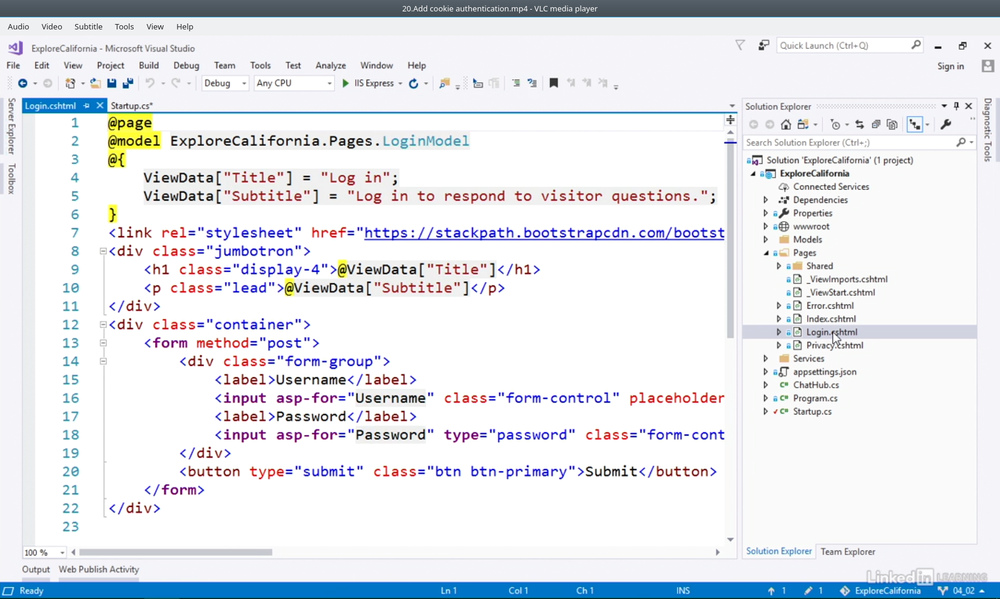Switch to the Startup.cs tab
The width and height of the screenshot is (1000, 599).
131,106
